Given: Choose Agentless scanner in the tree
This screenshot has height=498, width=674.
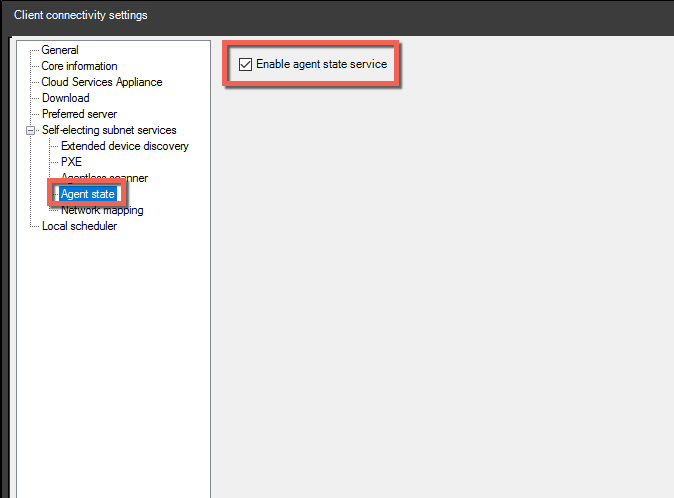Looking at the screenshot, I should coord(104,178).
